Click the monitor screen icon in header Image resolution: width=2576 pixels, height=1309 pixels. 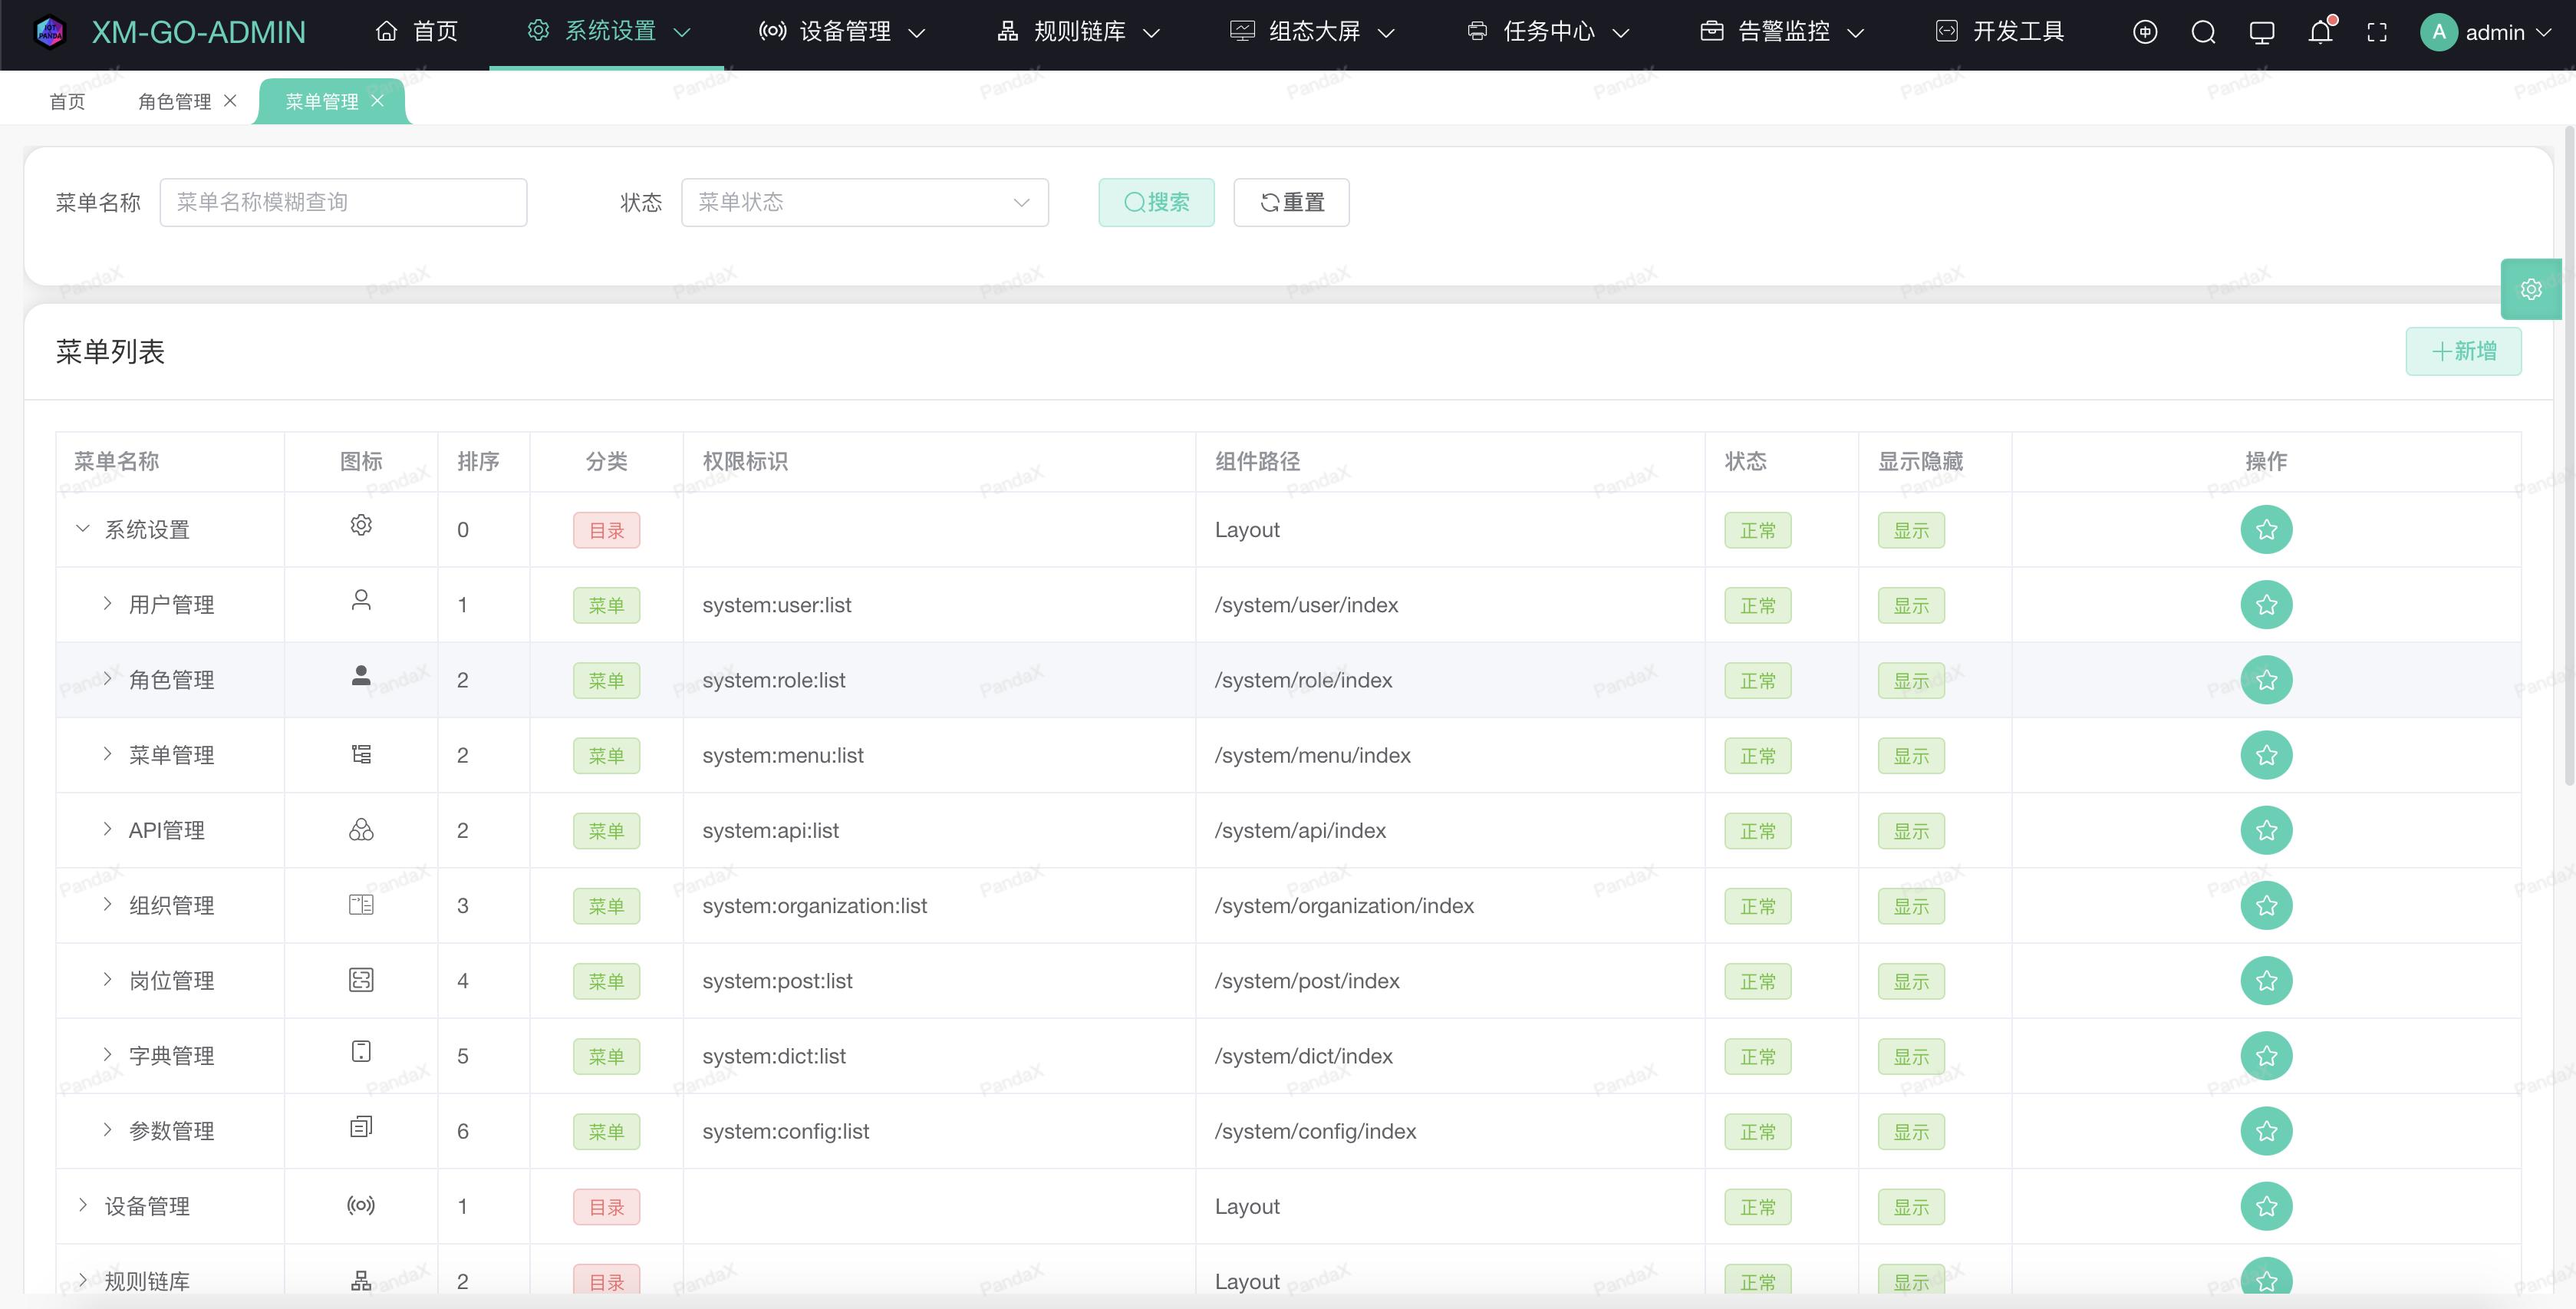tap(2261, 32)
